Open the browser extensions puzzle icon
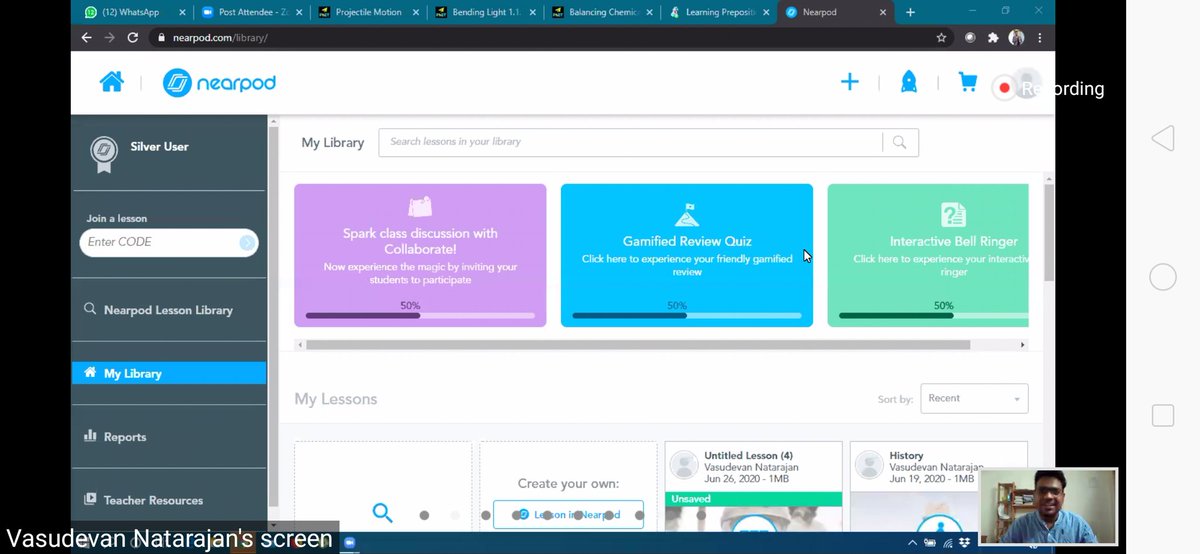This screenshot has height=554, width=1200. click(x=993, y=37)
